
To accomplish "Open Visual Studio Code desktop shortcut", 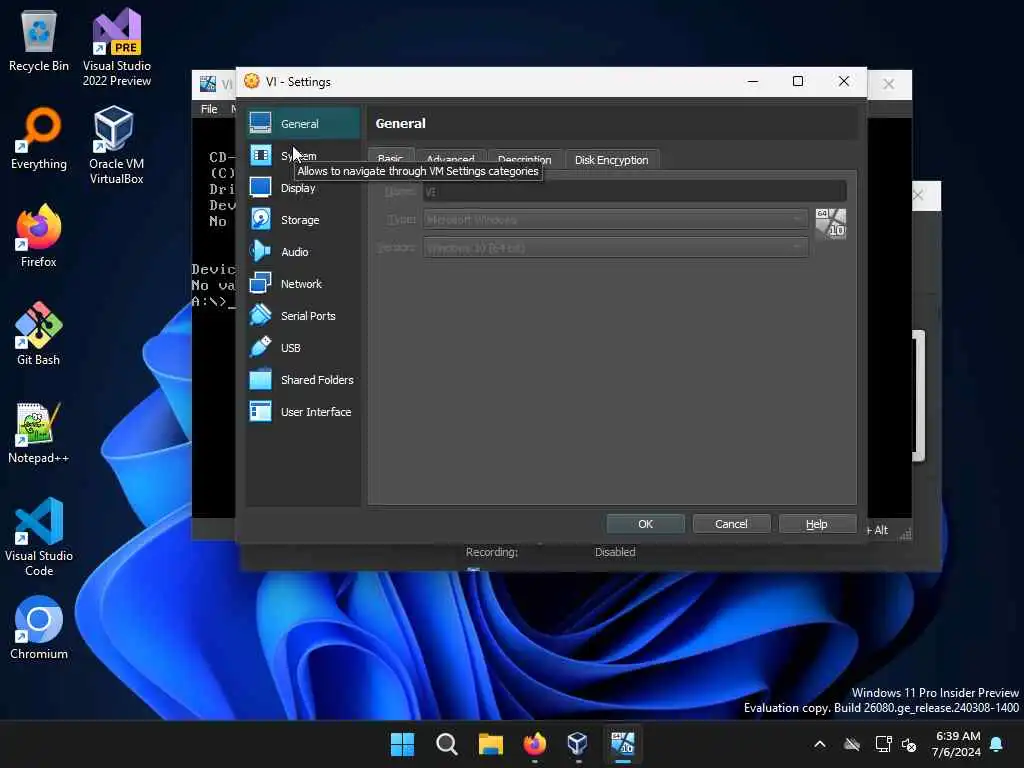I will pyautogui.click(x=39, y=537).
